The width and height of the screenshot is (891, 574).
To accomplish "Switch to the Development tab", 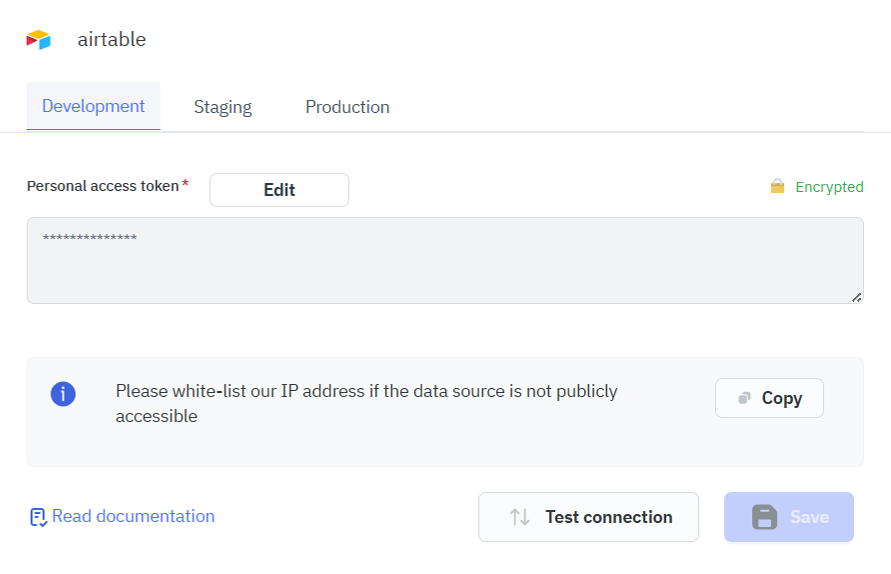I will coord(93,106).
